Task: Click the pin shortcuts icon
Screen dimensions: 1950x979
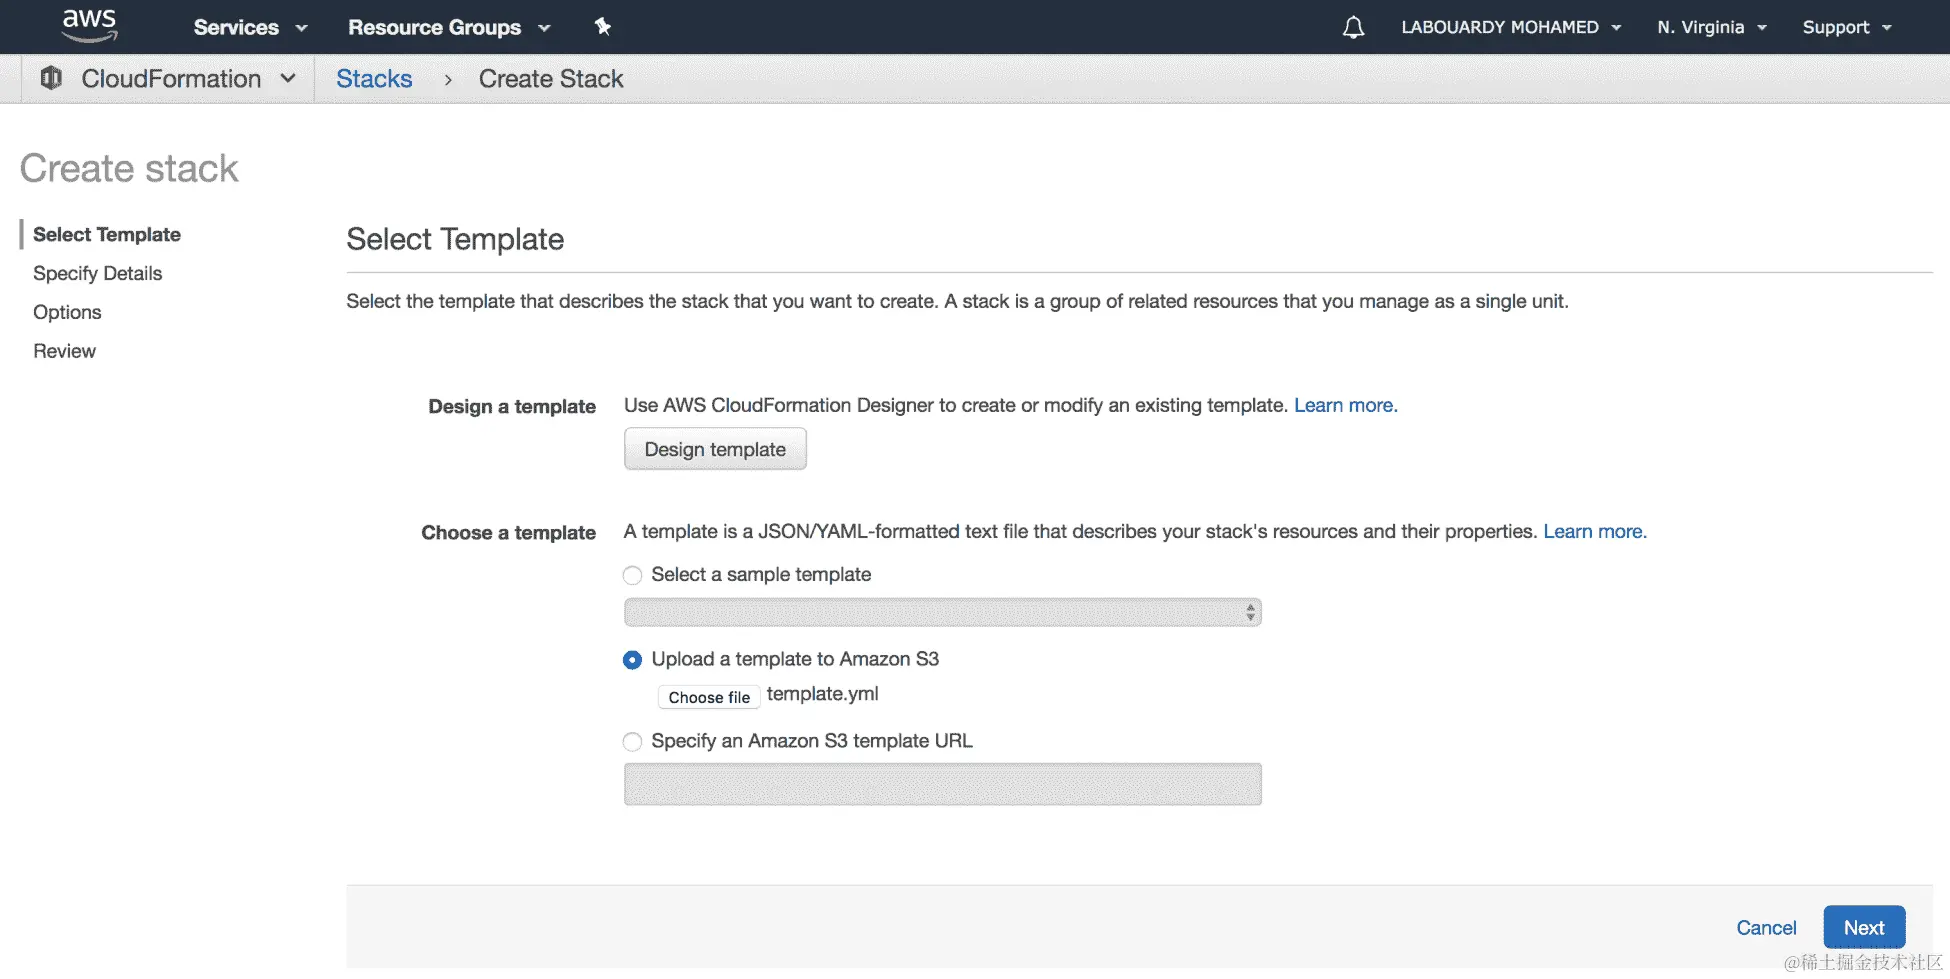Action: click(602, 27)
